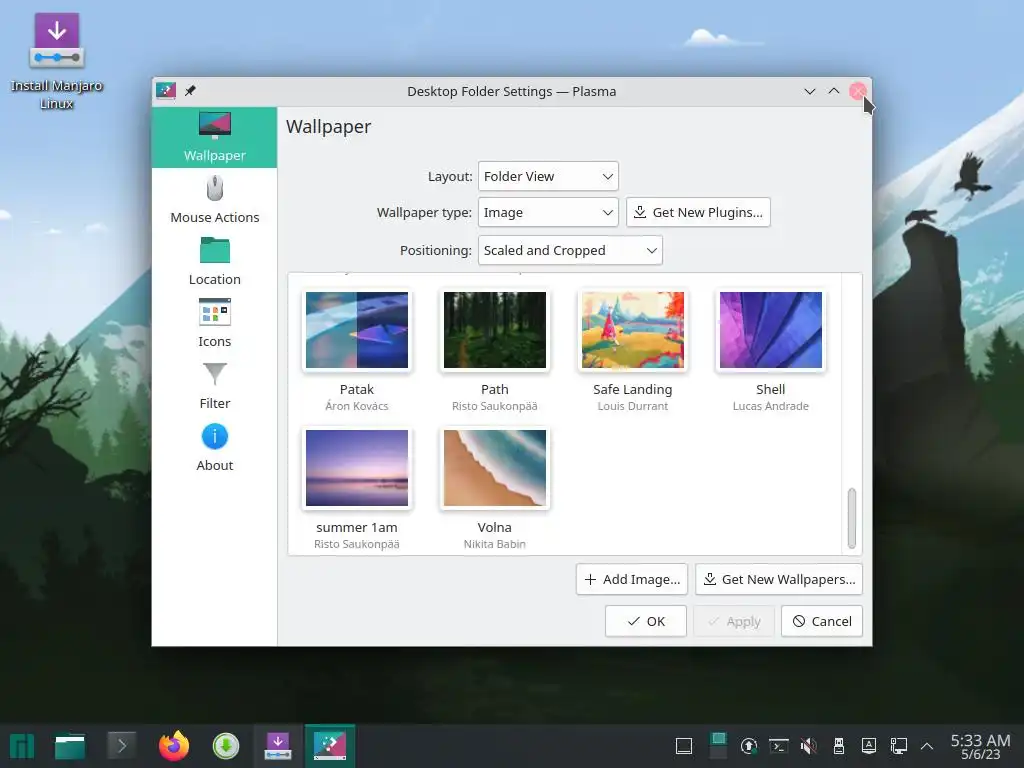Viewport: 1024px width, 768px height.
Task: Expand hidden system tray icons arrow
Action: coord(927,746)
